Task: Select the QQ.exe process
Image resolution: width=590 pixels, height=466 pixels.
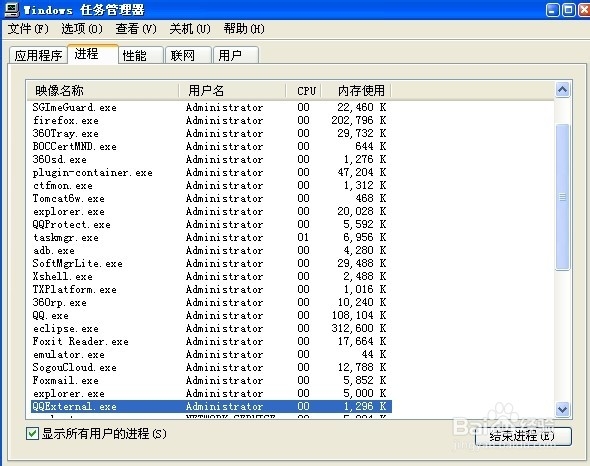Action: pyautogui.click(x=210, y=315)
